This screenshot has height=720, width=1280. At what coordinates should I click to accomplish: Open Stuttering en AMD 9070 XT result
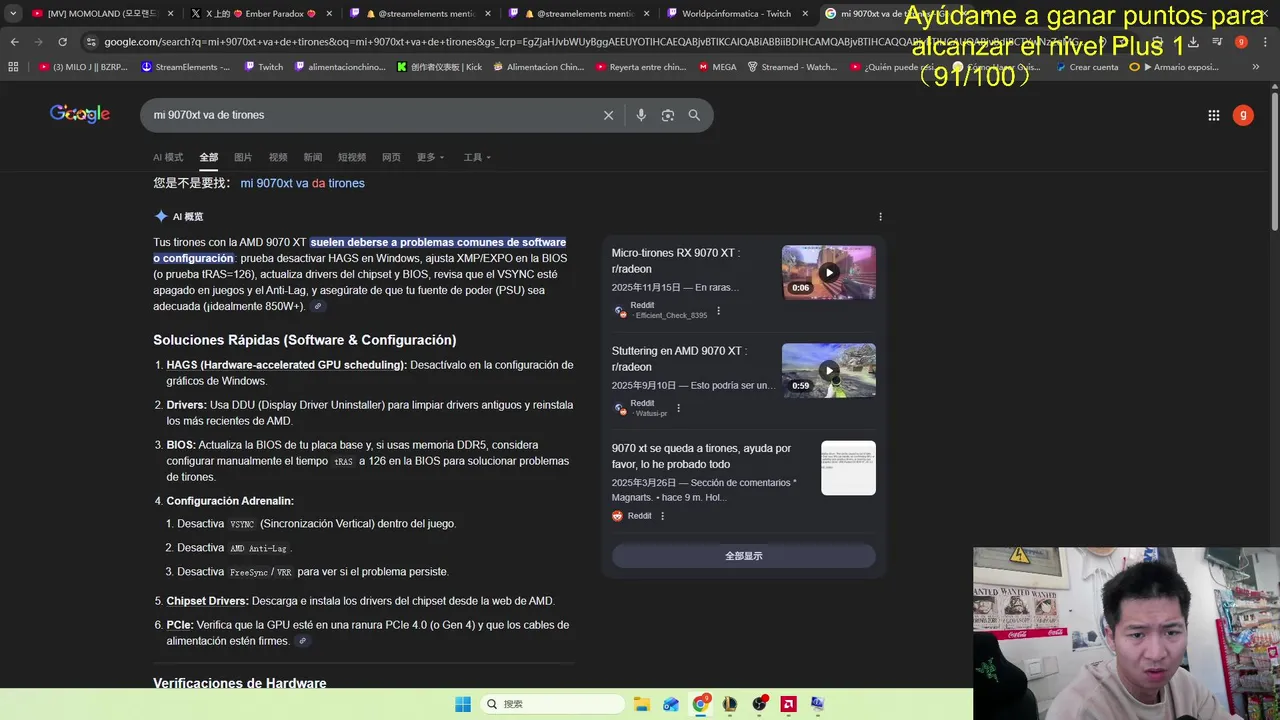click(679, 359)
